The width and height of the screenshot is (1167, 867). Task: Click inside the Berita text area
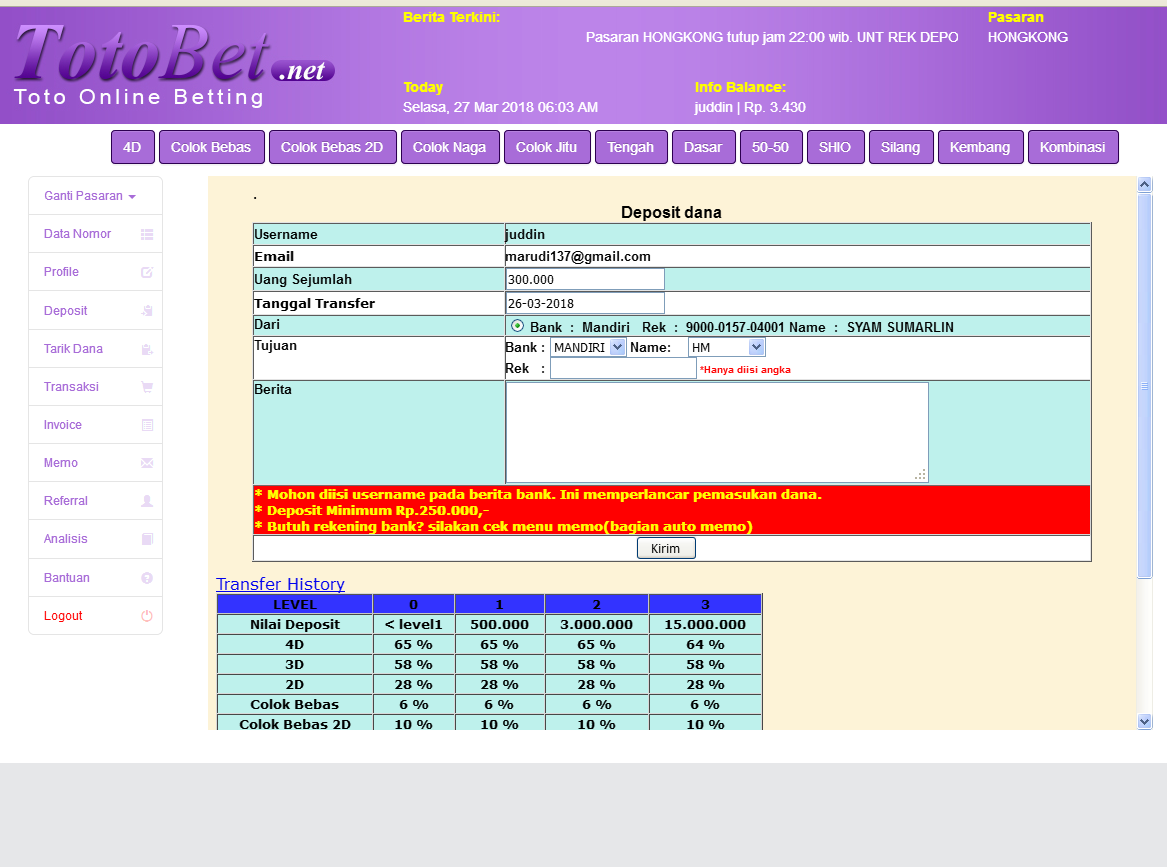(x=717, y=432)
